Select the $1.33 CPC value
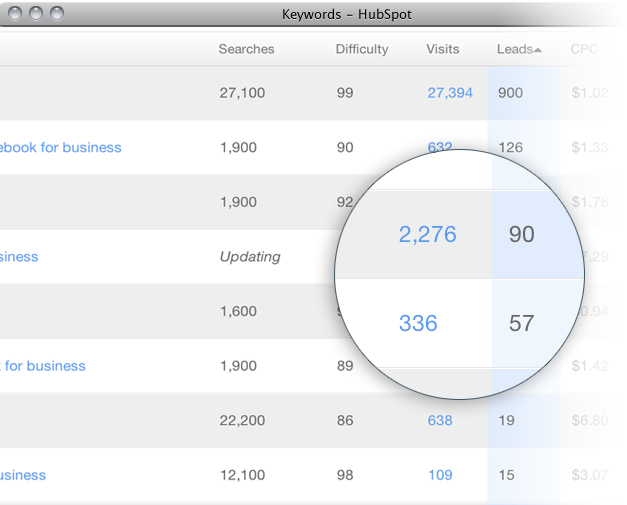 coord(590,148)
